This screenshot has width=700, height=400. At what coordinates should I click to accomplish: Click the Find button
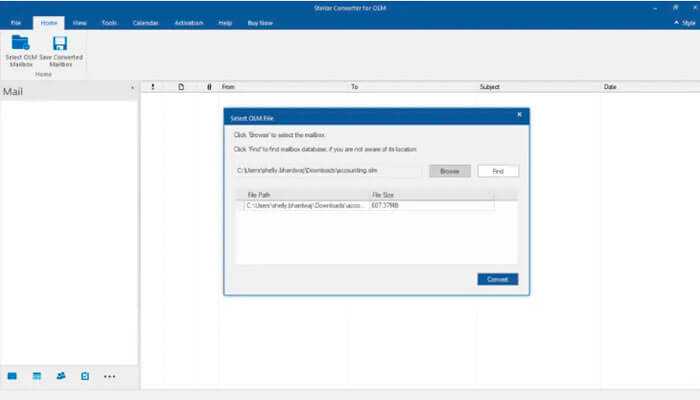pos(498,171)
